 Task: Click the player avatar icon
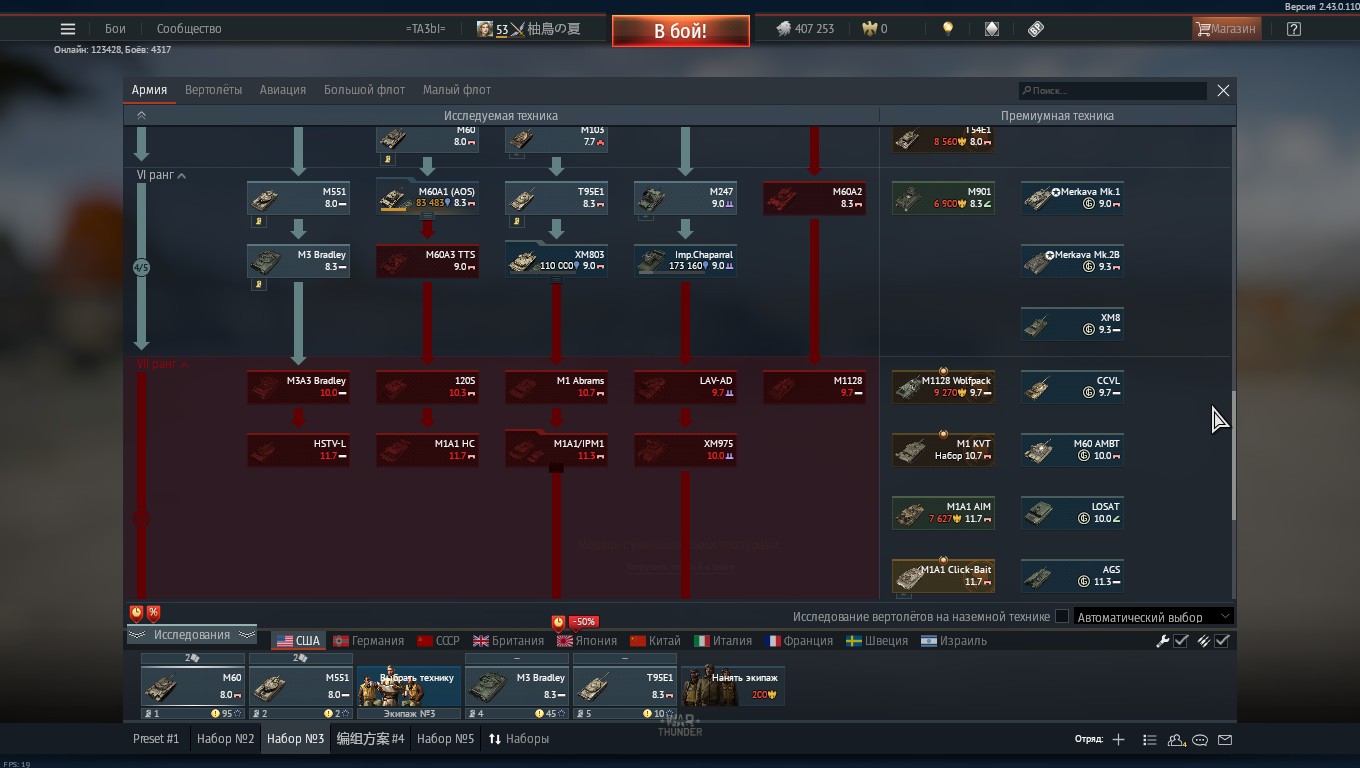tap(485, 29)
